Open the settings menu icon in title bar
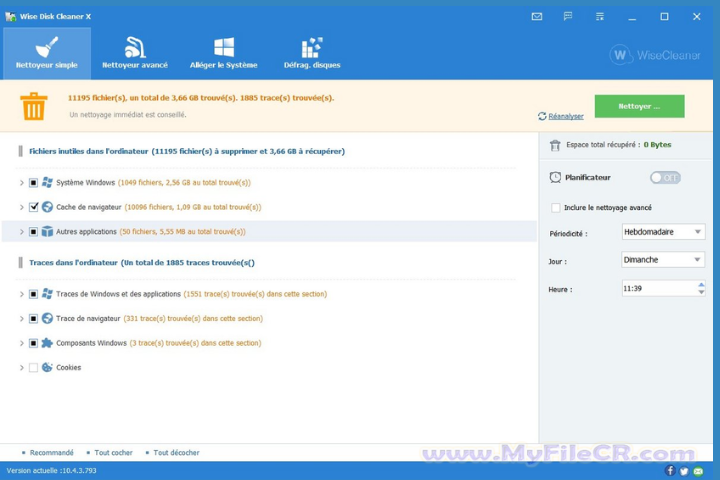 [600, 17]
